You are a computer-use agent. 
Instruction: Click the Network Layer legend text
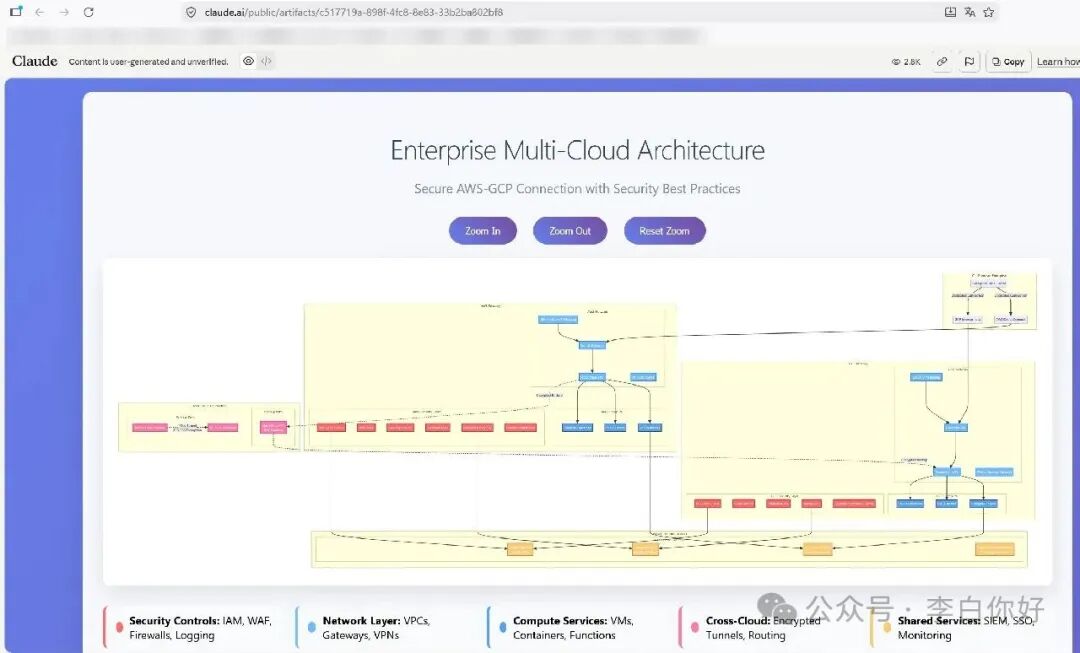pyautogui.click(x=376, y=628)
